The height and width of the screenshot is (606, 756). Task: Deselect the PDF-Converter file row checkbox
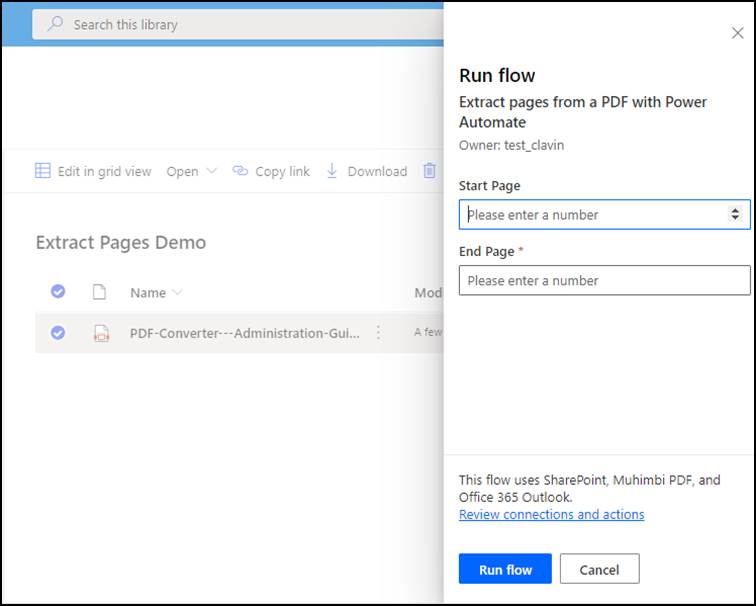(x=58, y=333)
